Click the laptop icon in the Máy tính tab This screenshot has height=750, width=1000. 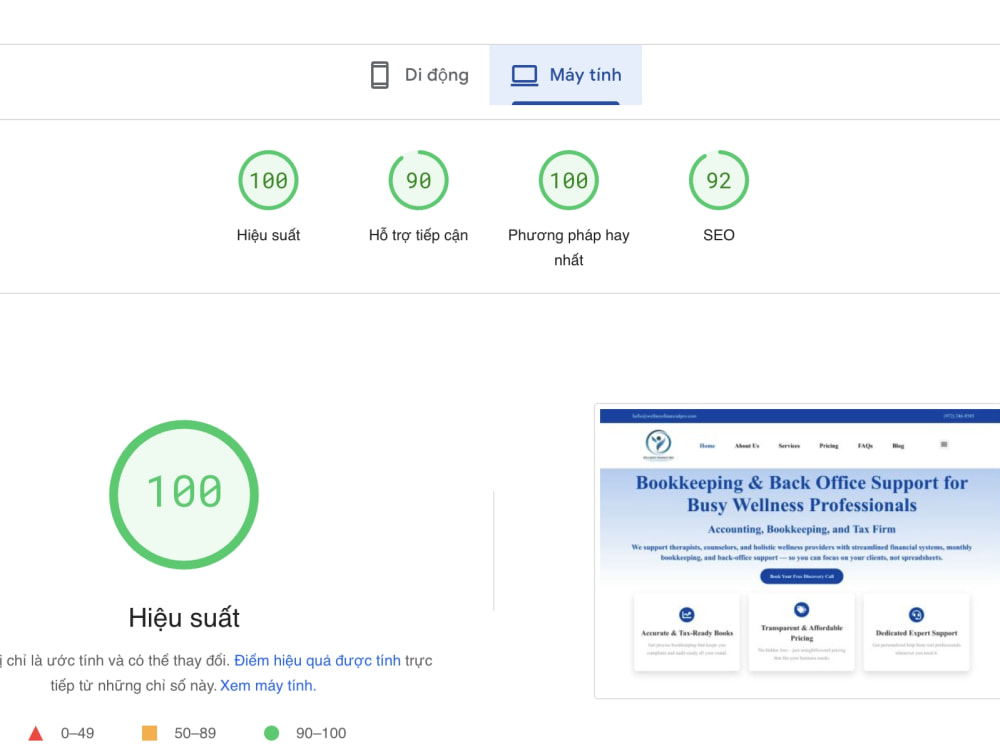[x=524, y=75]
